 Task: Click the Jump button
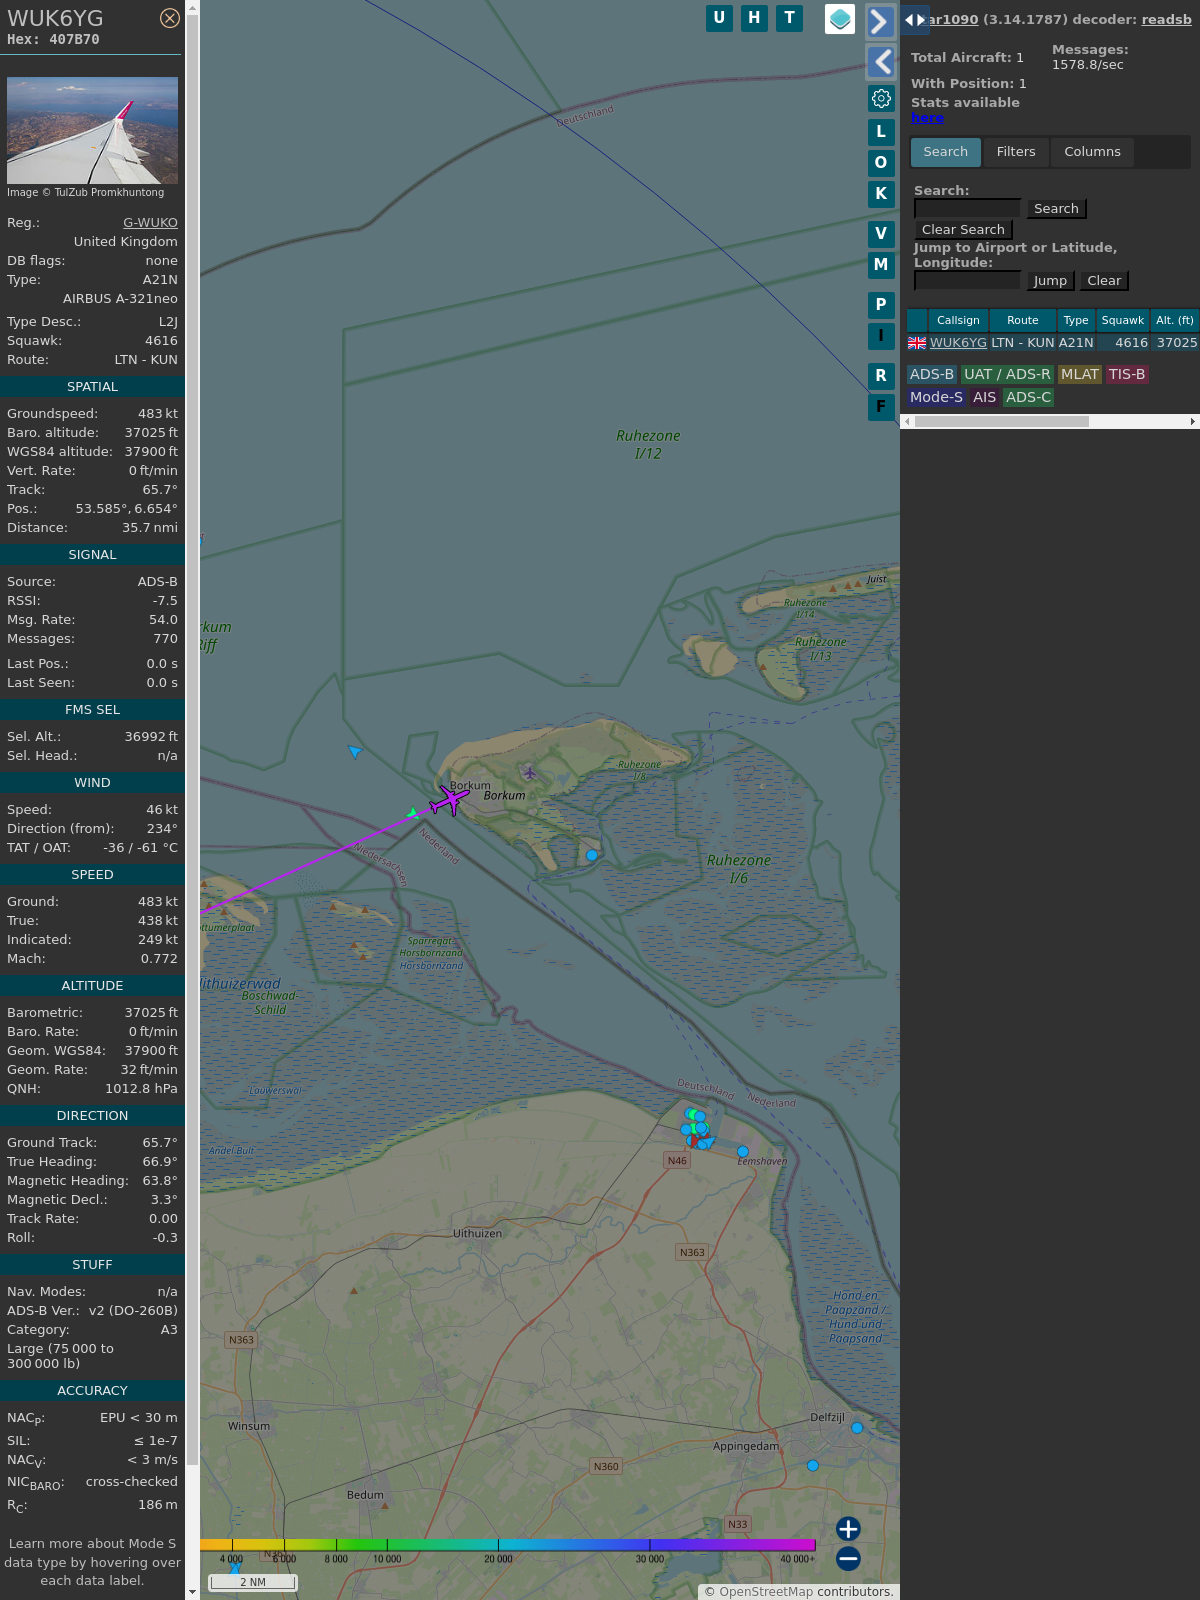pos(1050,280)
